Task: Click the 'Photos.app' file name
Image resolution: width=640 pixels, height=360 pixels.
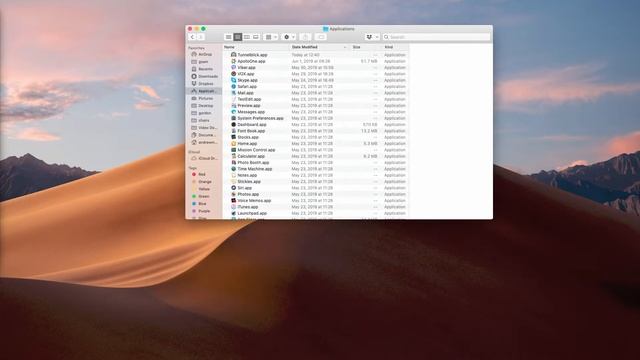Action: click(248, 194)
